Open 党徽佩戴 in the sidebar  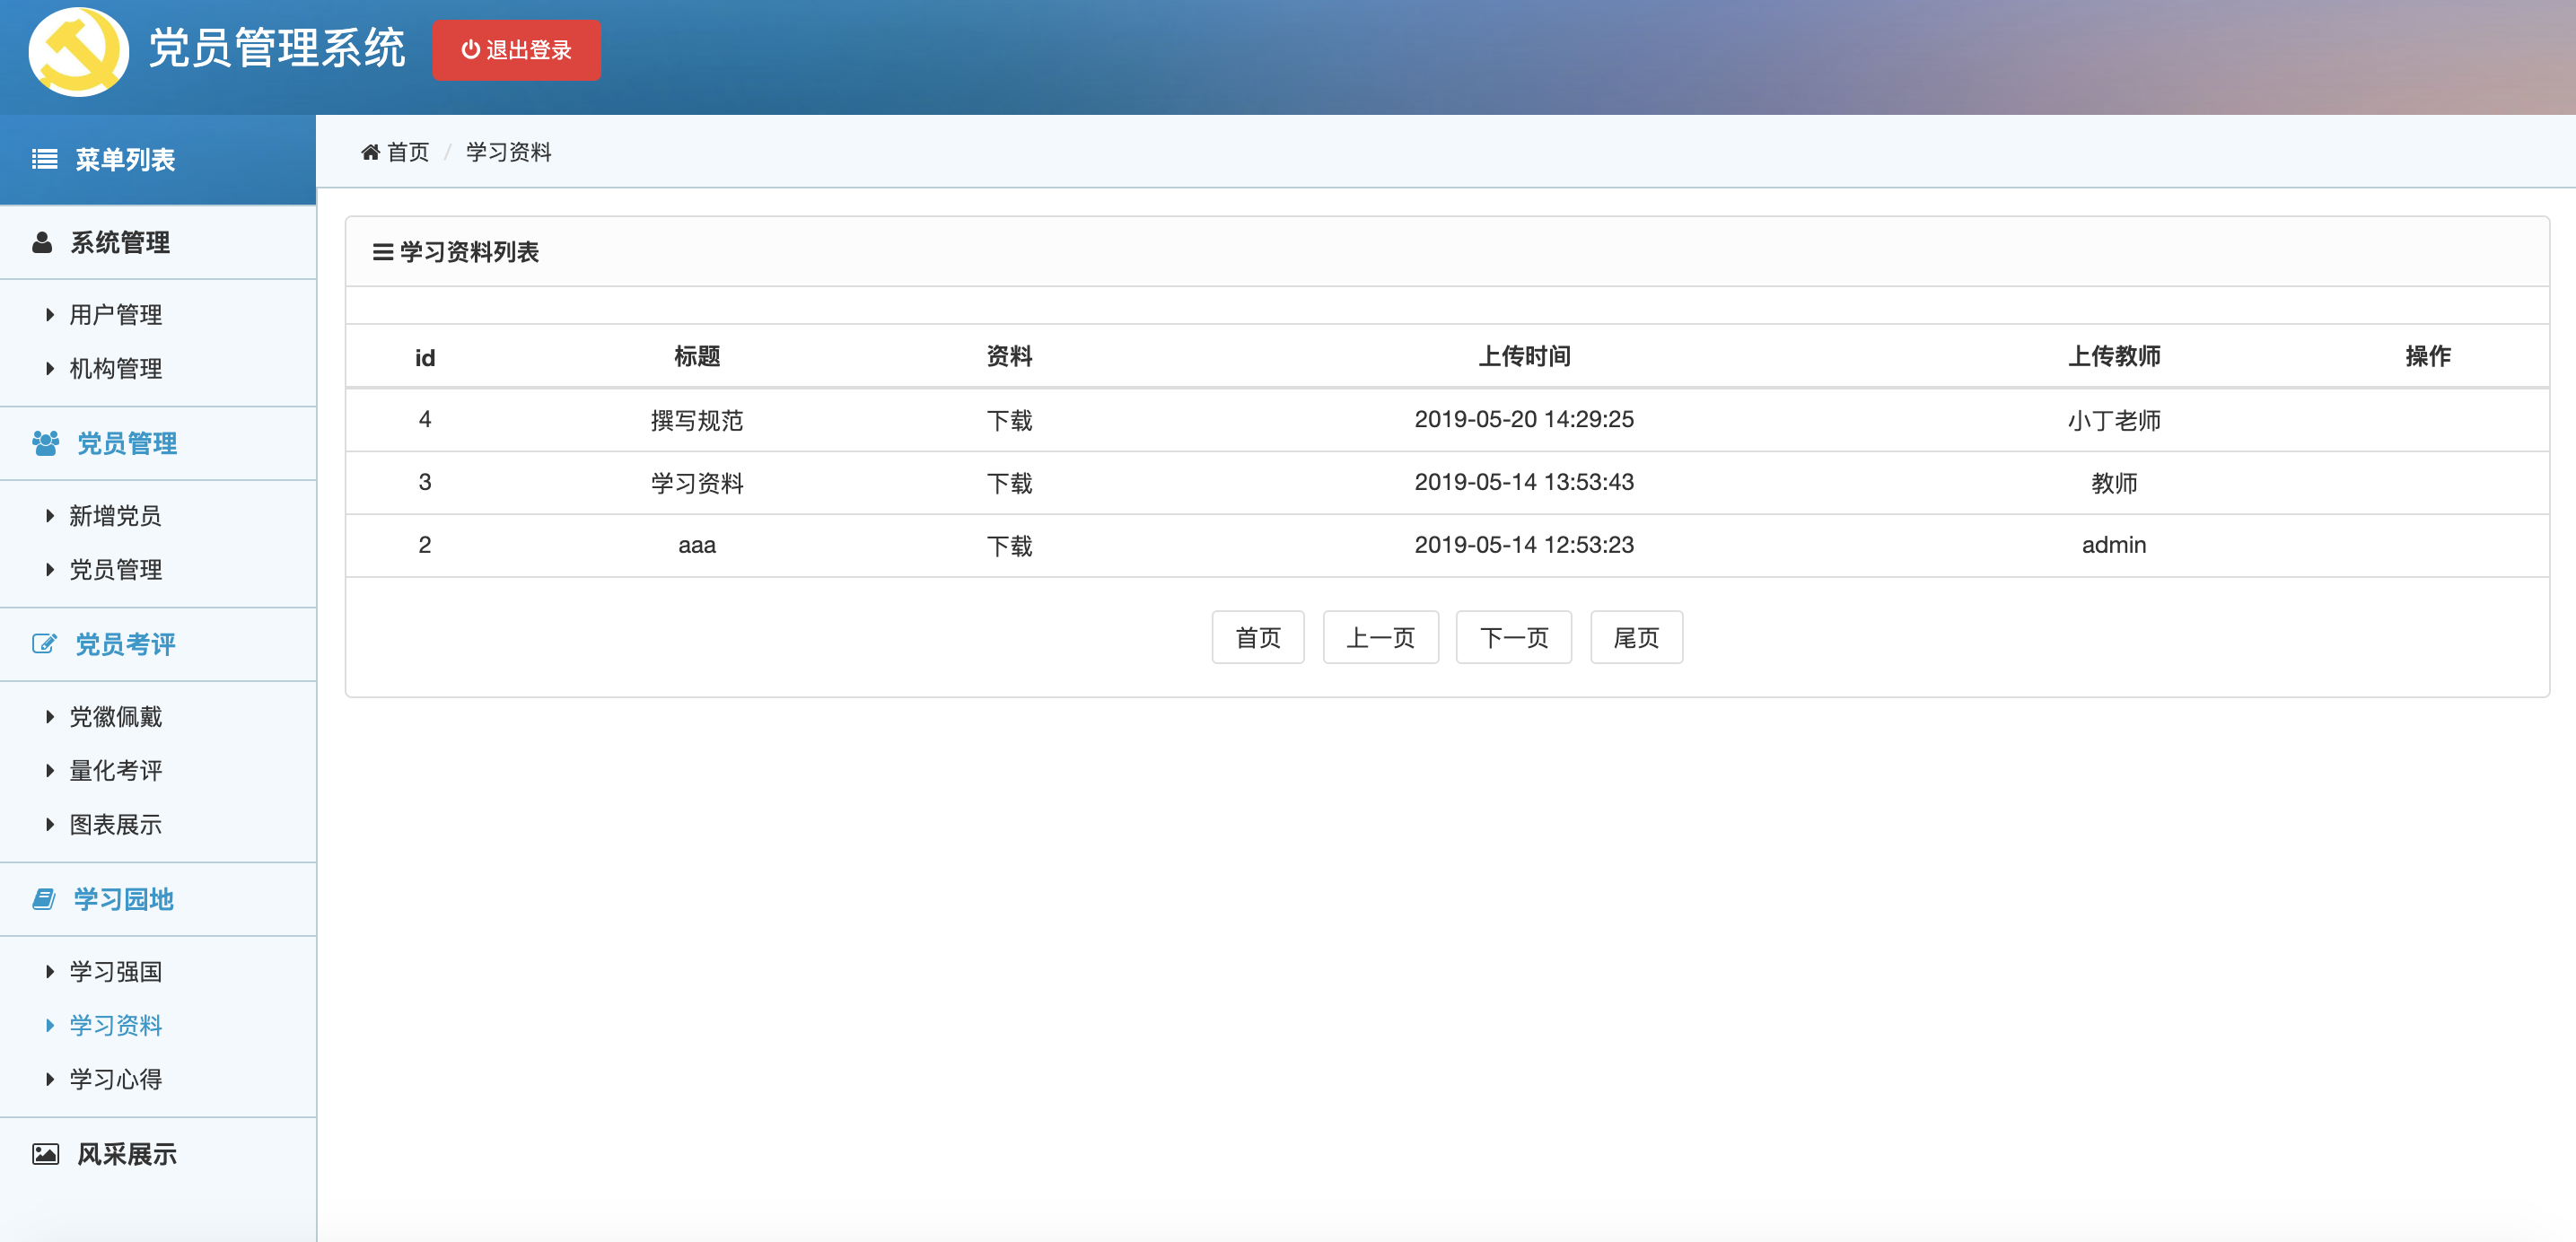tap(115, 717)
